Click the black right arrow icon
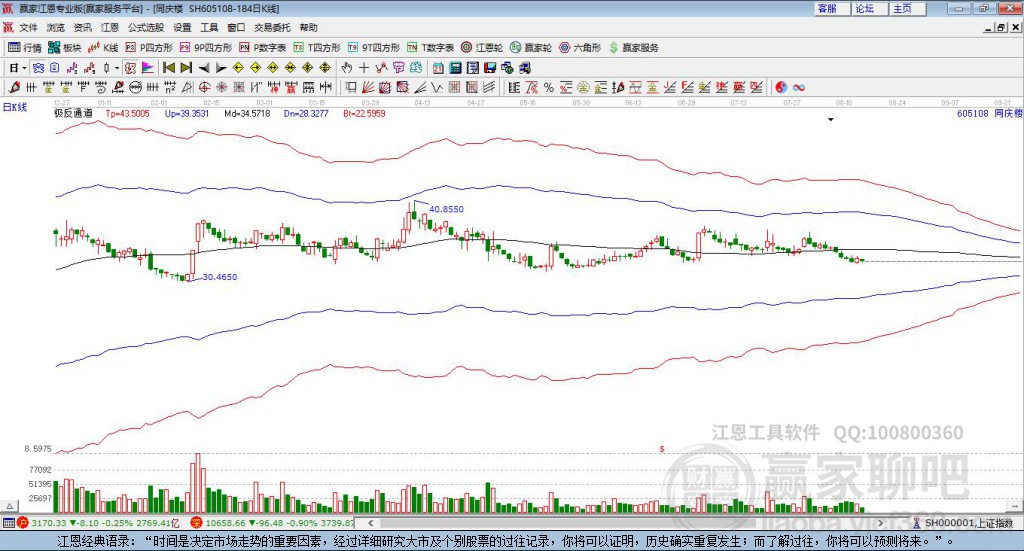1024x551 pixels. [221, 68]
